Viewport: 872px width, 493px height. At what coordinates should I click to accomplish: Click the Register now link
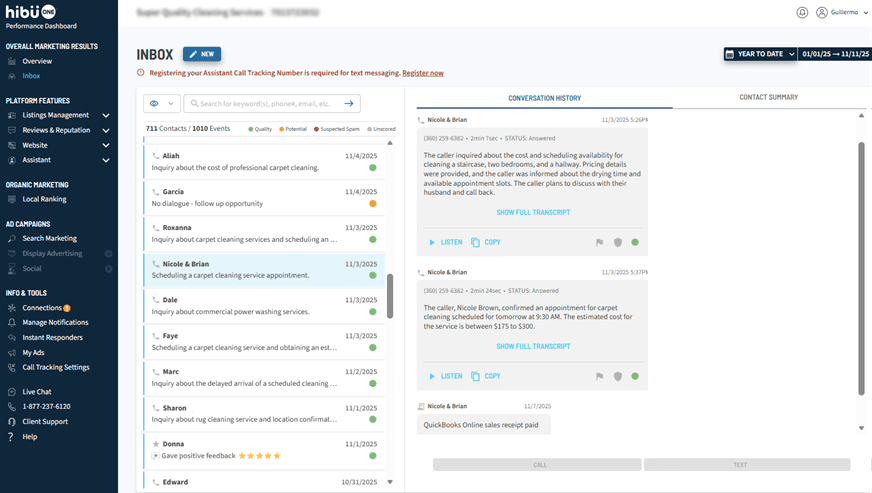pyautogui.click(x=423, y=73)
